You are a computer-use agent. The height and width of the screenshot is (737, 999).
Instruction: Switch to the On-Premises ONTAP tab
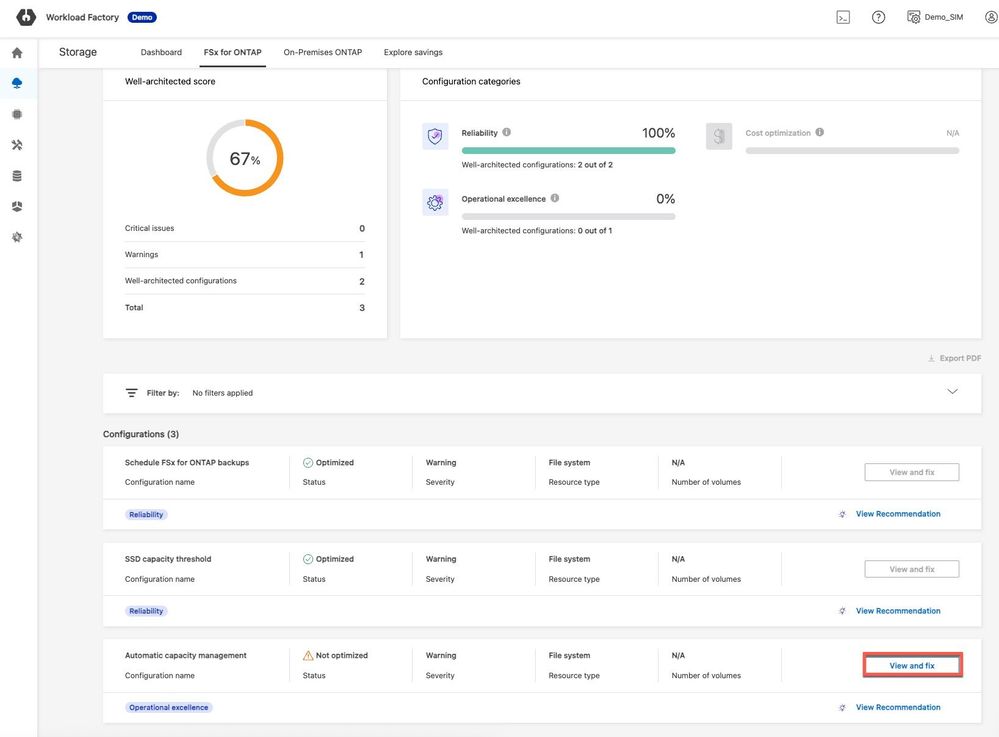click(323, 52)
